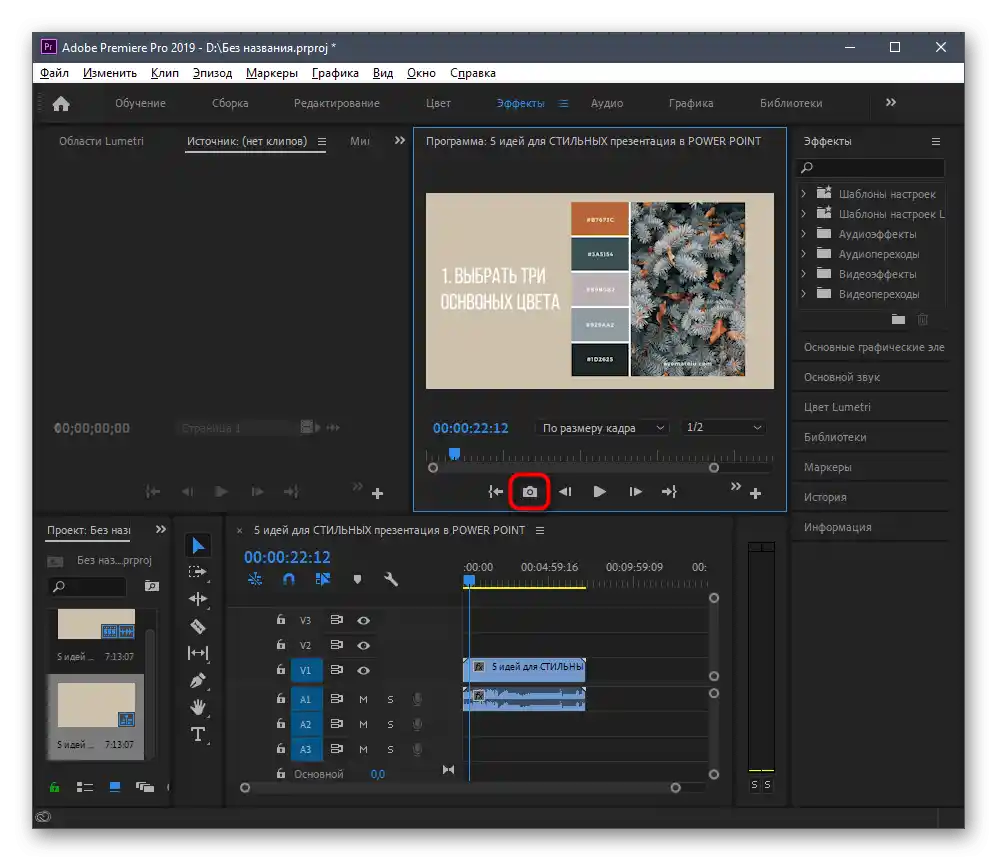This screenshot has height=861, width=997.
Task: Open the zoom level dropdown "По размеру кадра"
Action: tap(602, 428)
